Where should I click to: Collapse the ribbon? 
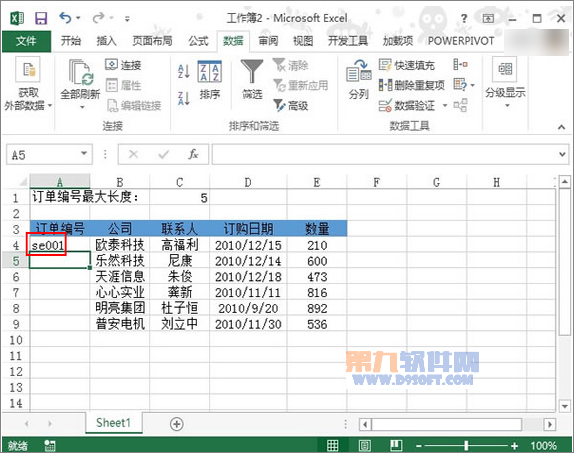tap(561, 127)
